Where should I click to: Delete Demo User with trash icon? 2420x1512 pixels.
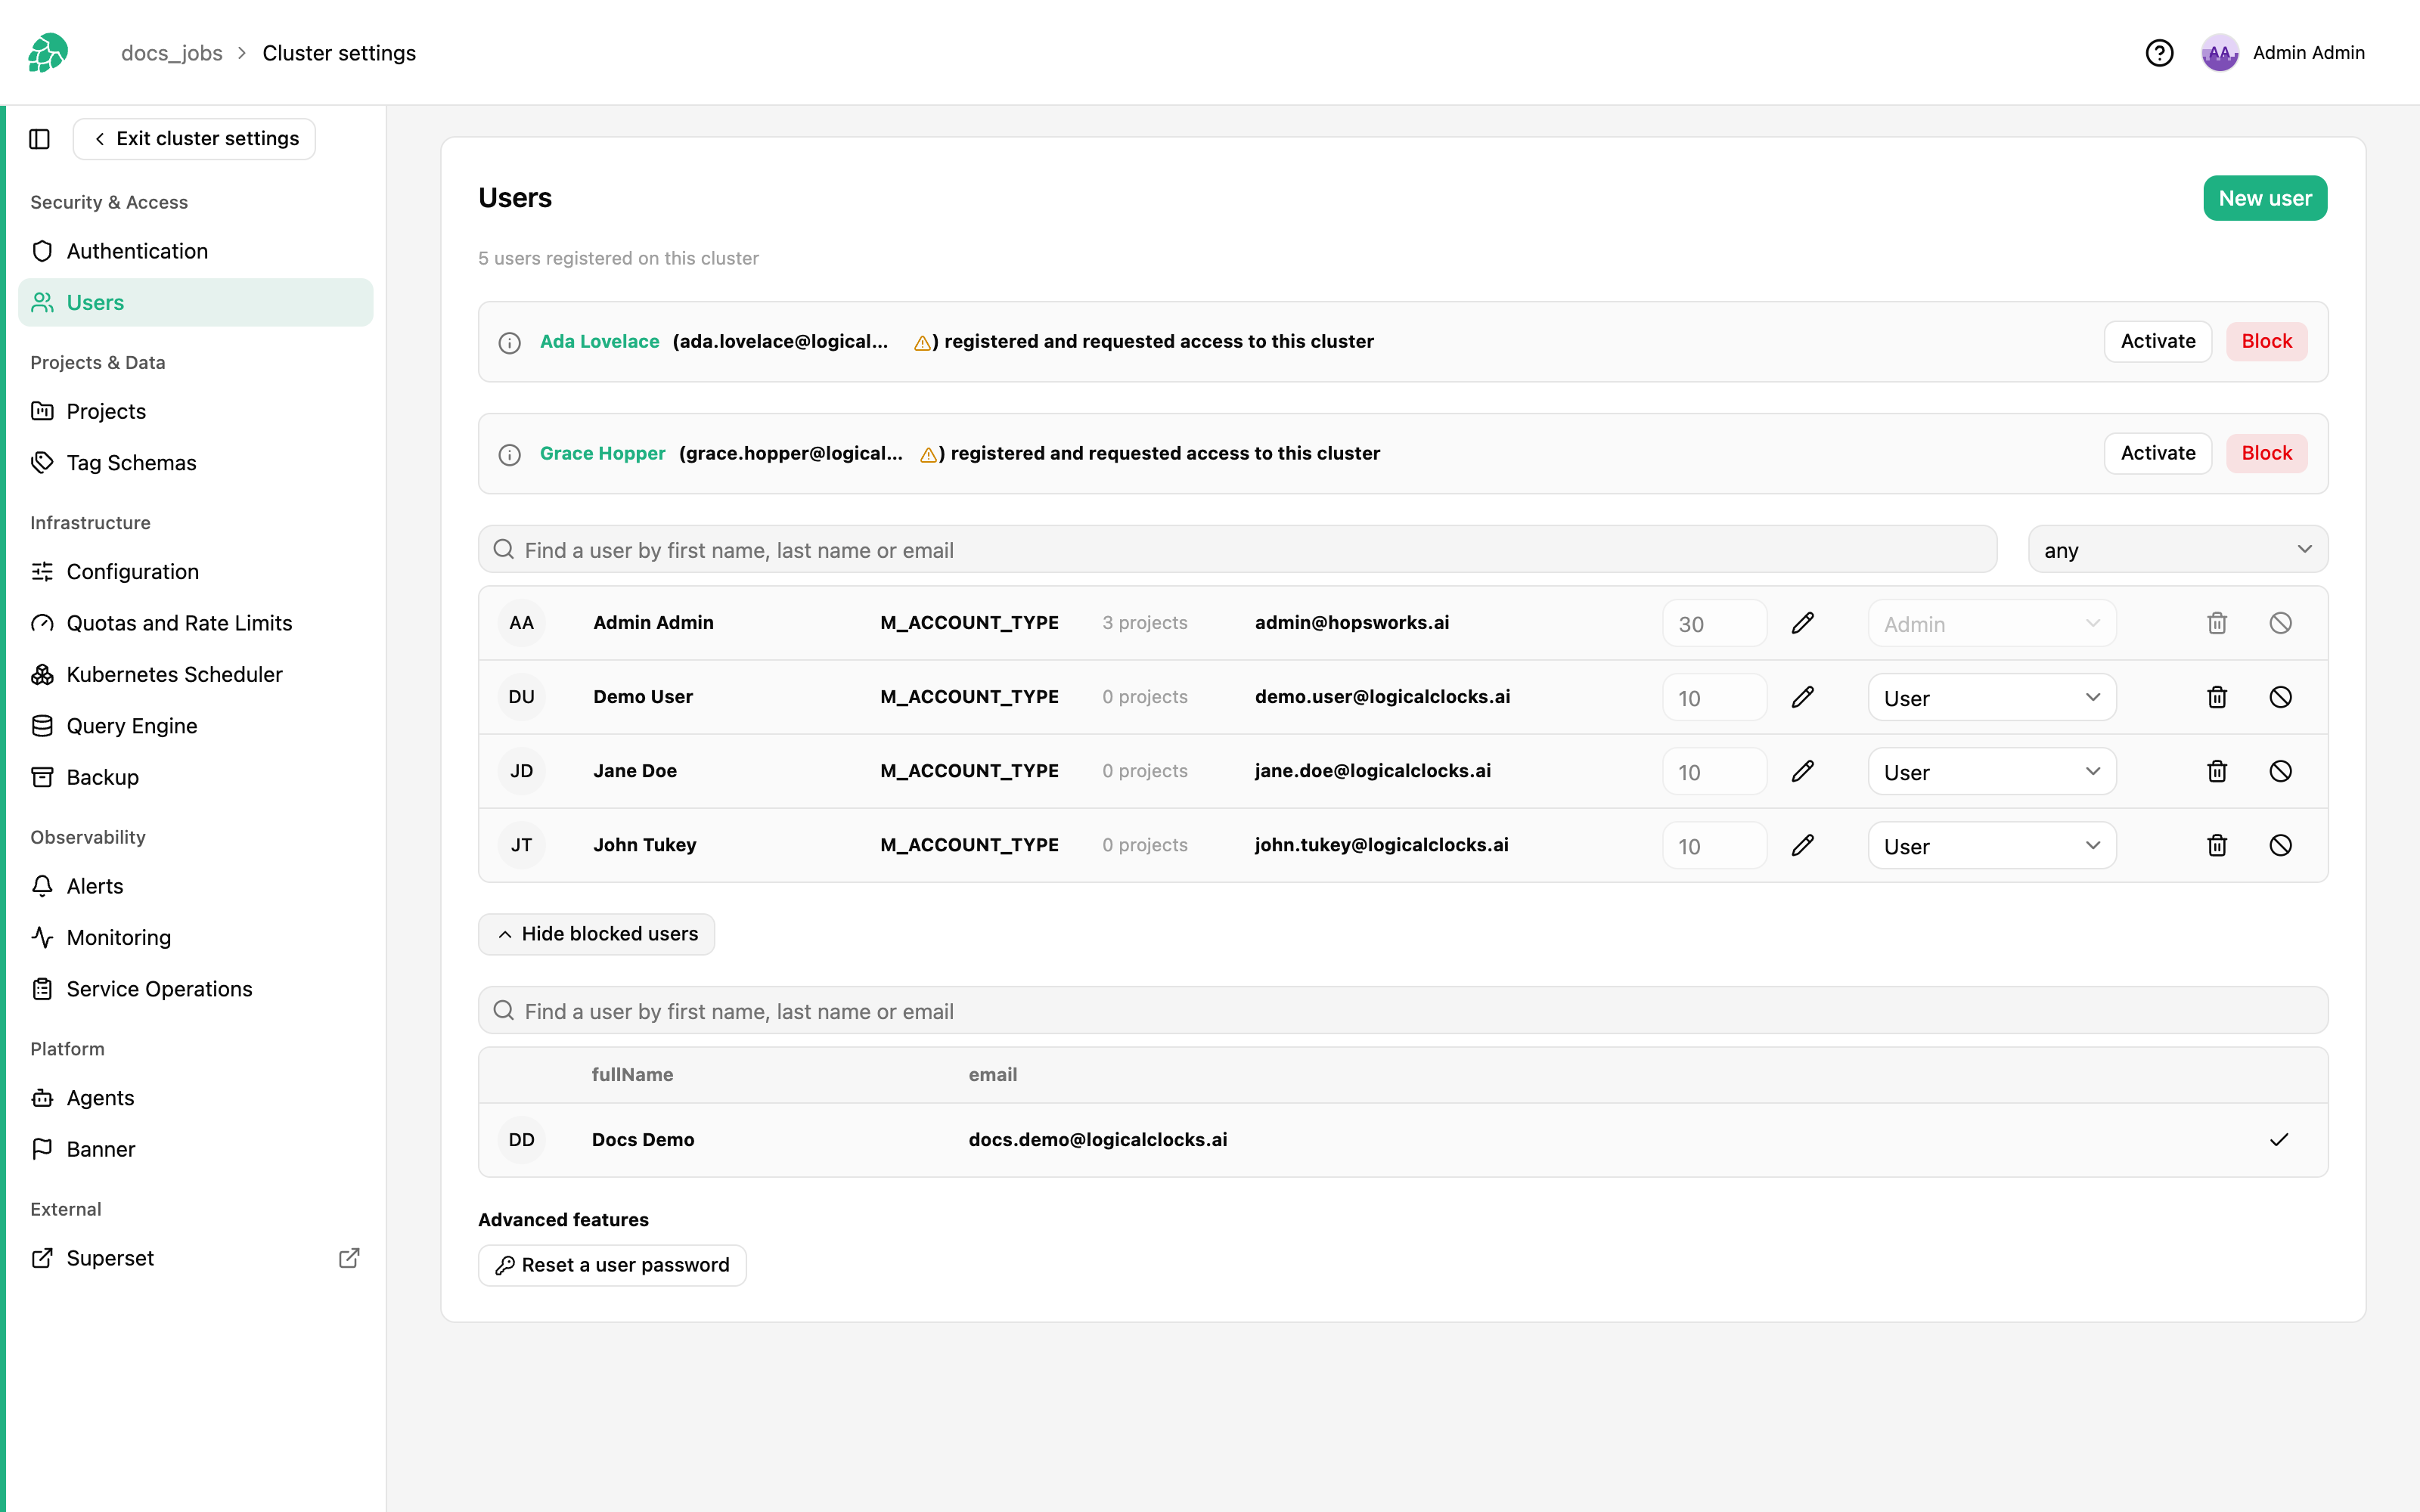point(2217,697)
